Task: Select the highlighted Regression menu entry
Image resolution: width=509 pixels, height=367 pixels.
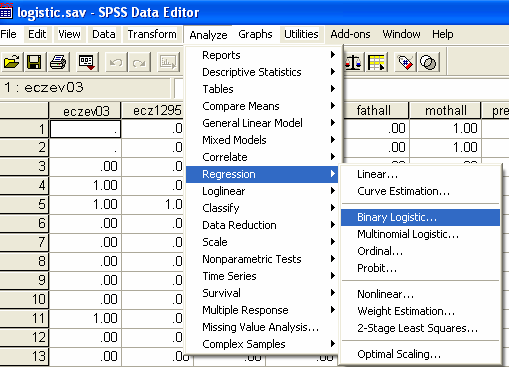Action: (x=262, y=174)
